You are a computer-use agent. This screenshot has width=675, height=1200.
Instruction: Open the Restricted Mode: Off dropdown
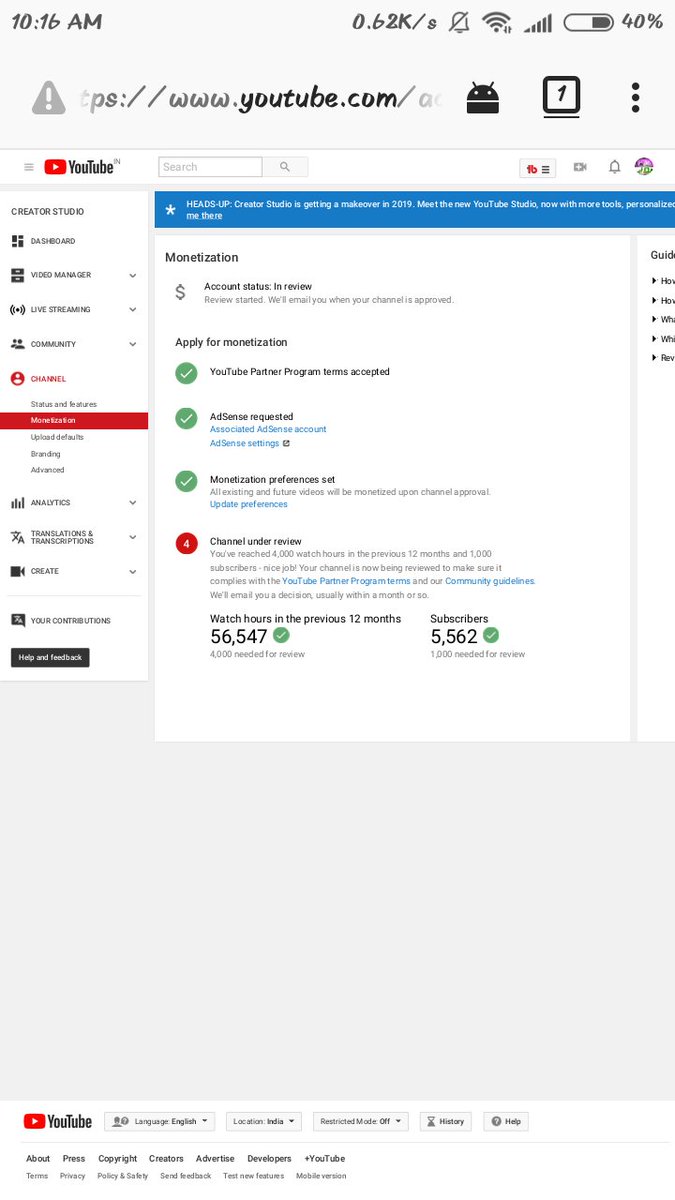pos(360,1122)
